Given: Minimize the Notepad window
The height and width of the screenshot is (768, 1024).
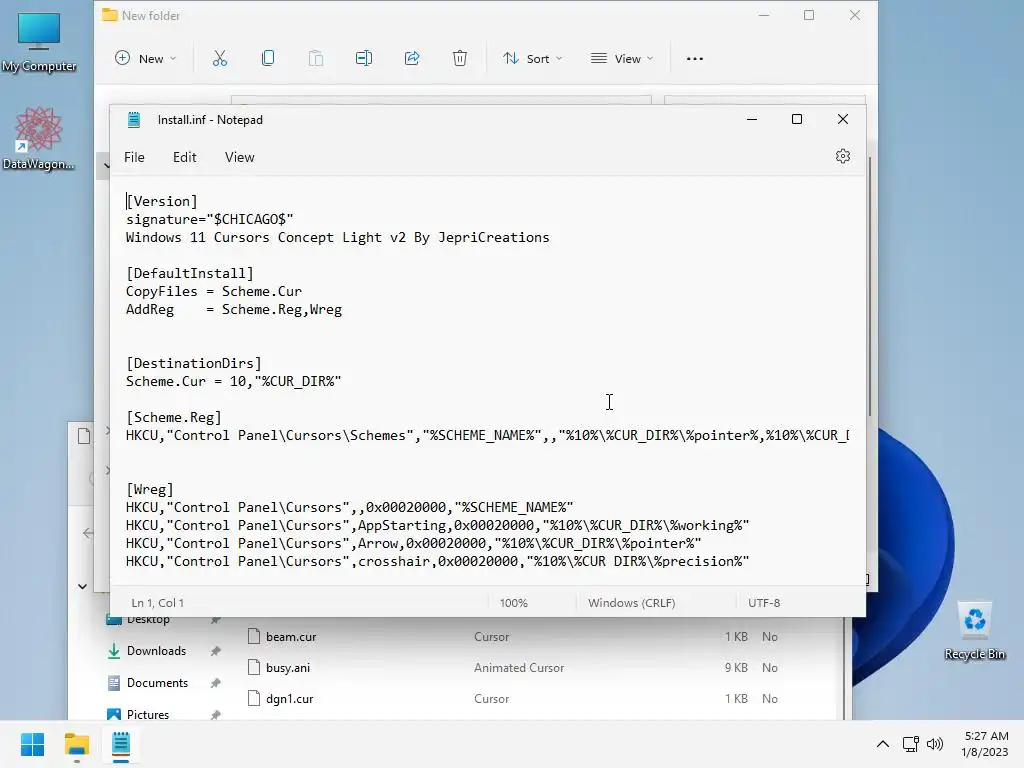Looking at the screenshot, I should [752, 119].
